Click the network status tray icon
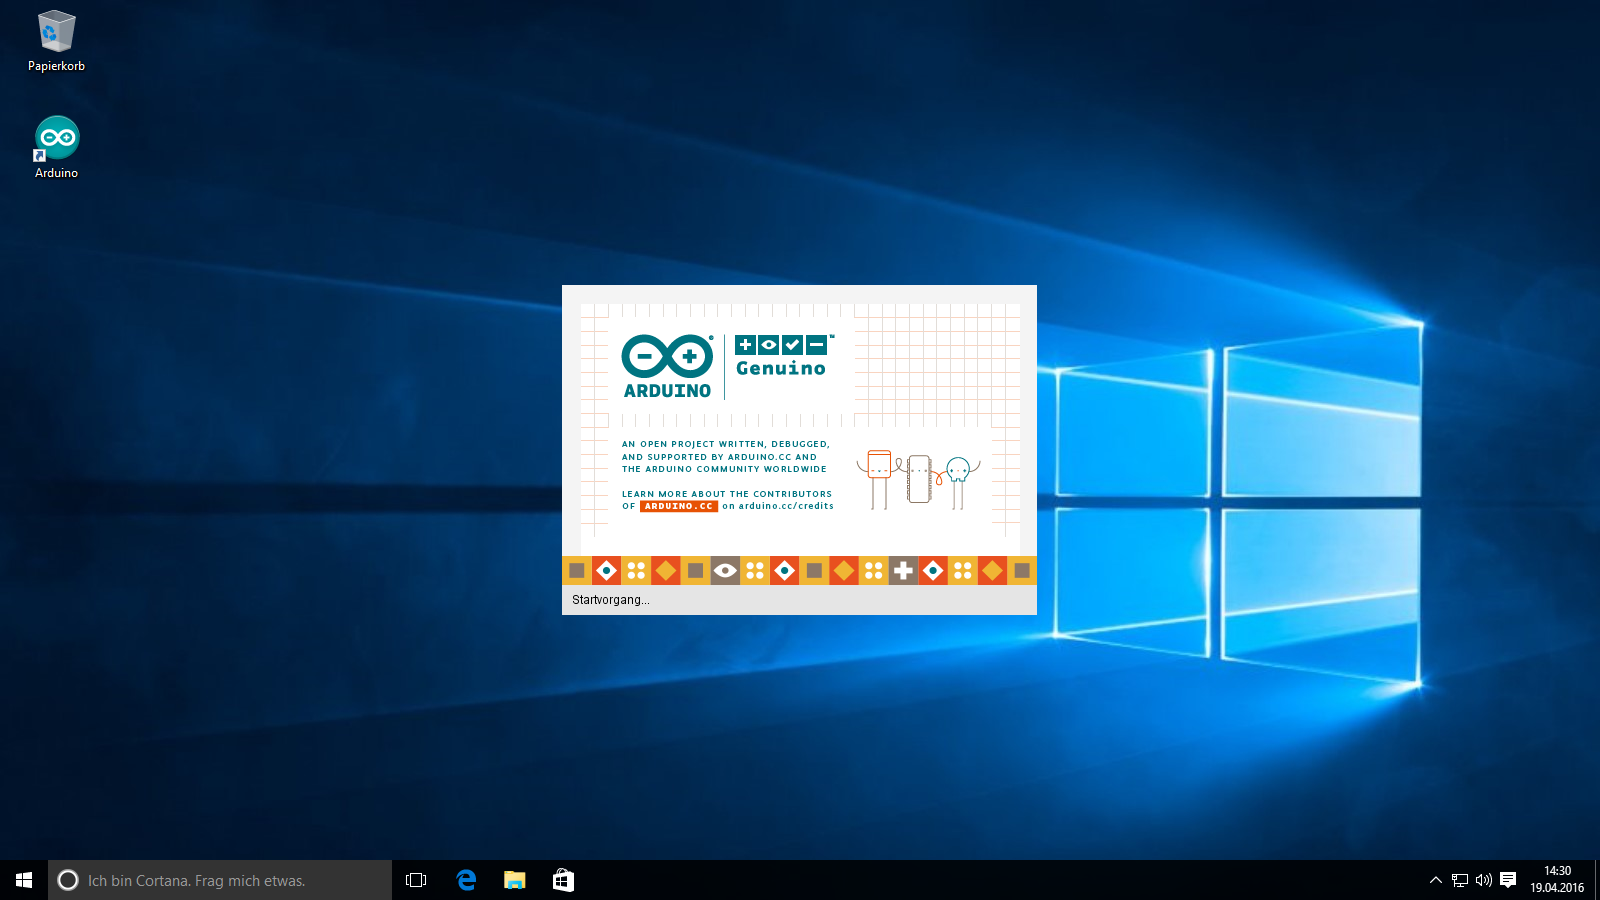 point(1460,880)
